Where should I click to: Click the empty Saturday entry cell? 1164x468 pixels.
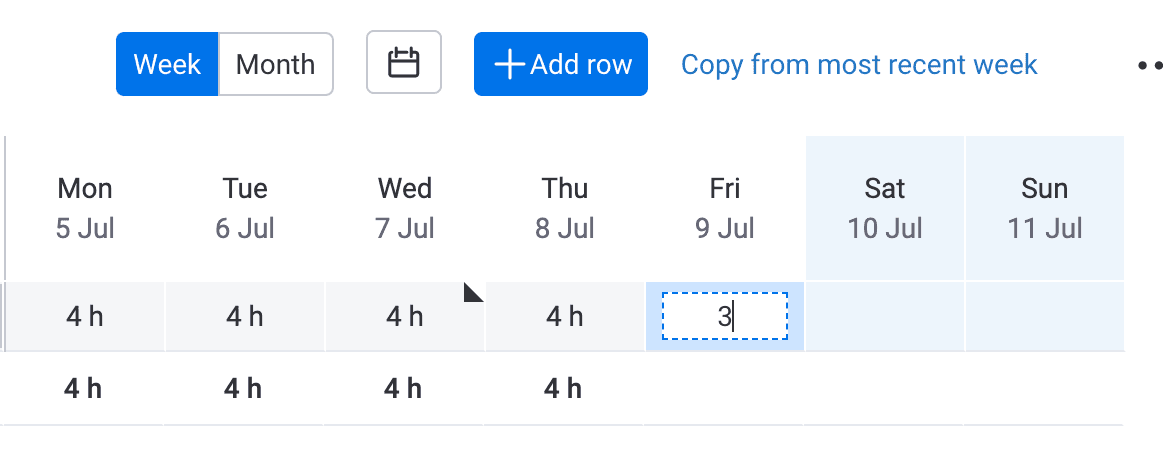pos(885,316)
